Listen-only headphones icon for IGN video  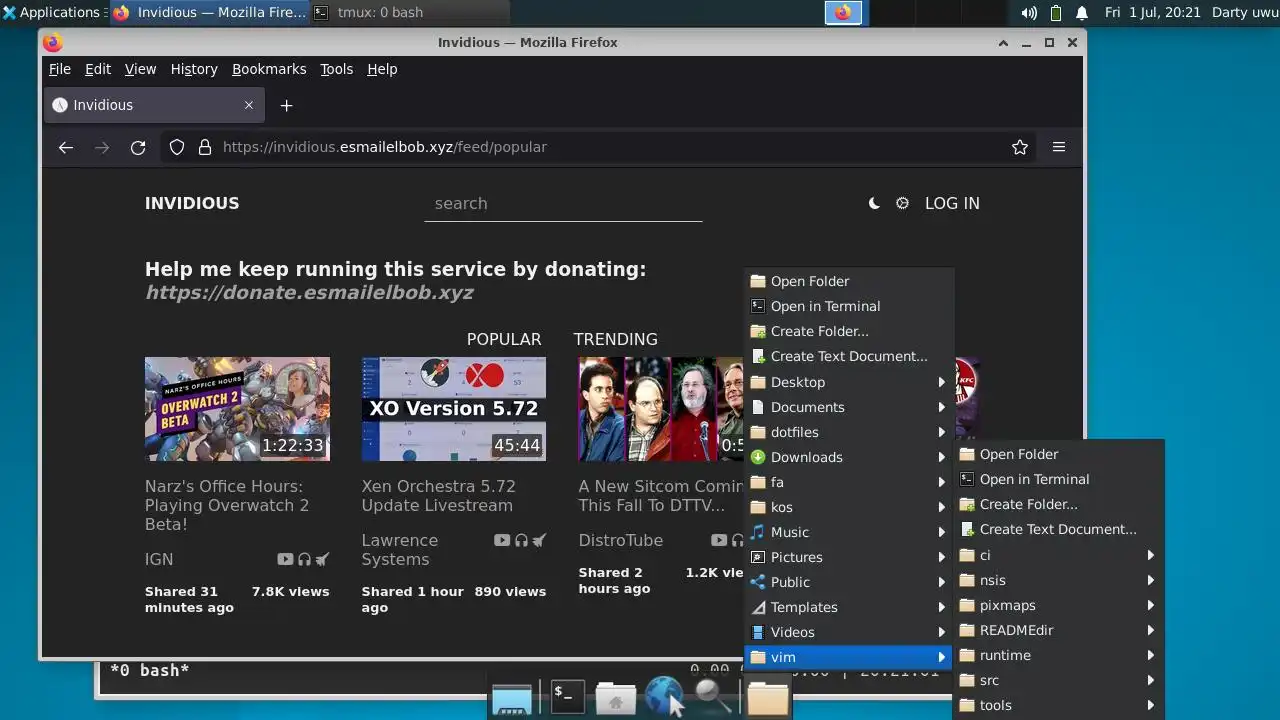coord(304,559)
